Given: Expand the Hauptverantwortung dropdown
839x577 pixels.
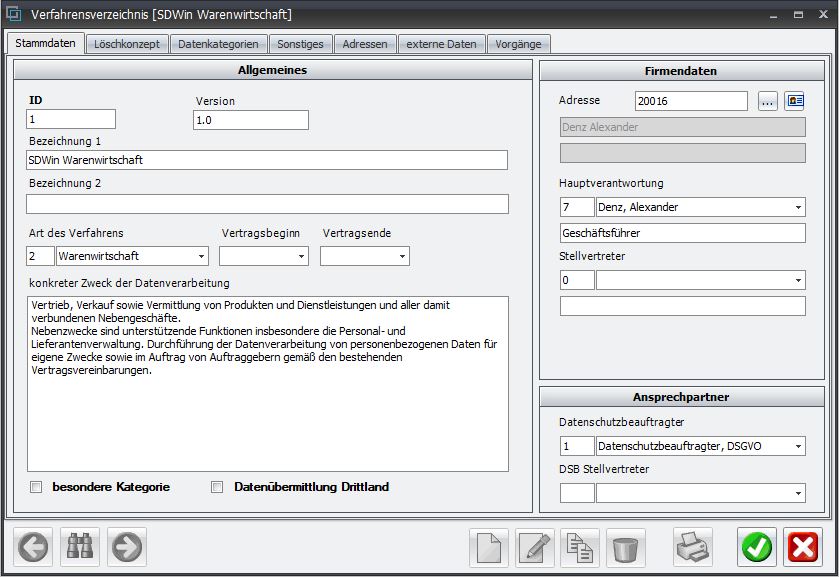Looking at the screenshot, I should tap(798, 207).
